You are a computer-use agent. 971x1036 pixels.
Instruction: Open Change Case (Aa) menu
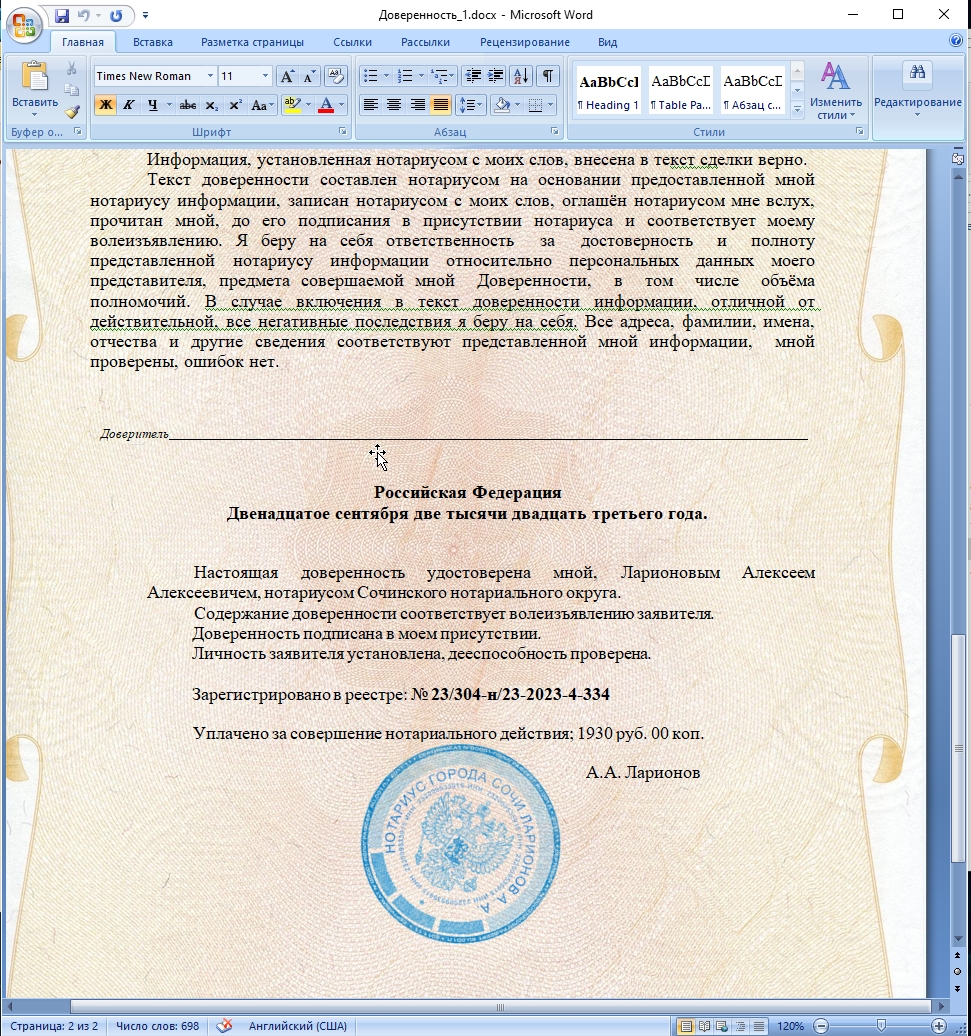[x=262, y=105]
